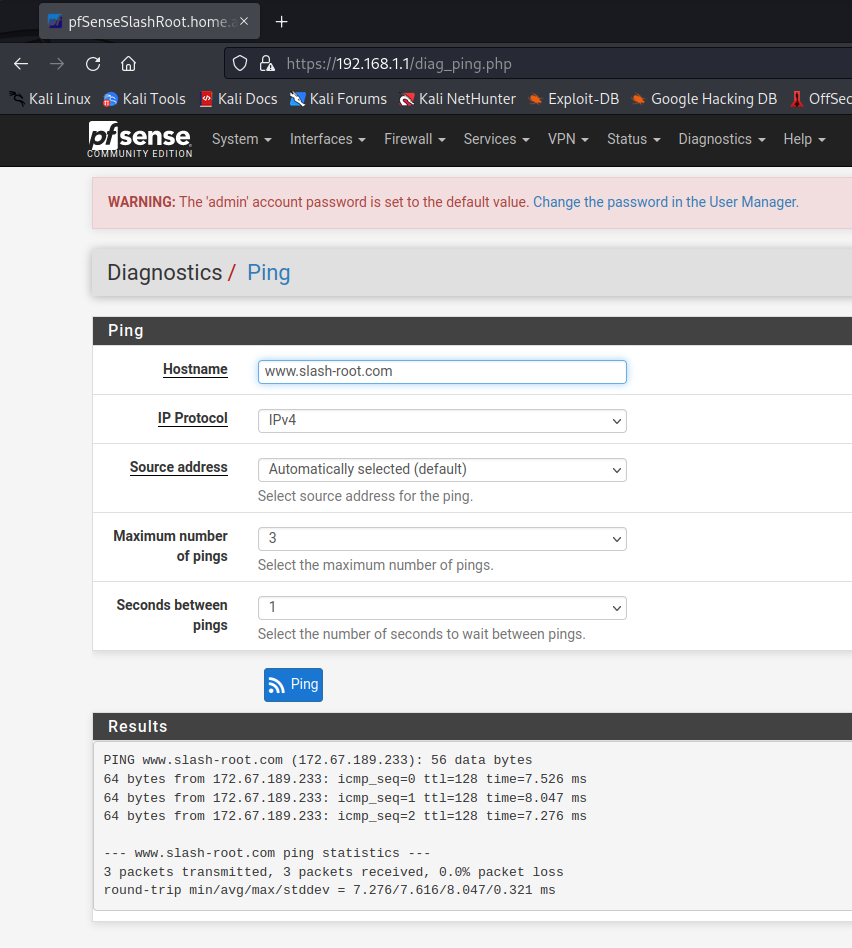The width and height of the screenshot is (852, 948).
Task: Click the browser back arrow
Action: pos(21,63)
